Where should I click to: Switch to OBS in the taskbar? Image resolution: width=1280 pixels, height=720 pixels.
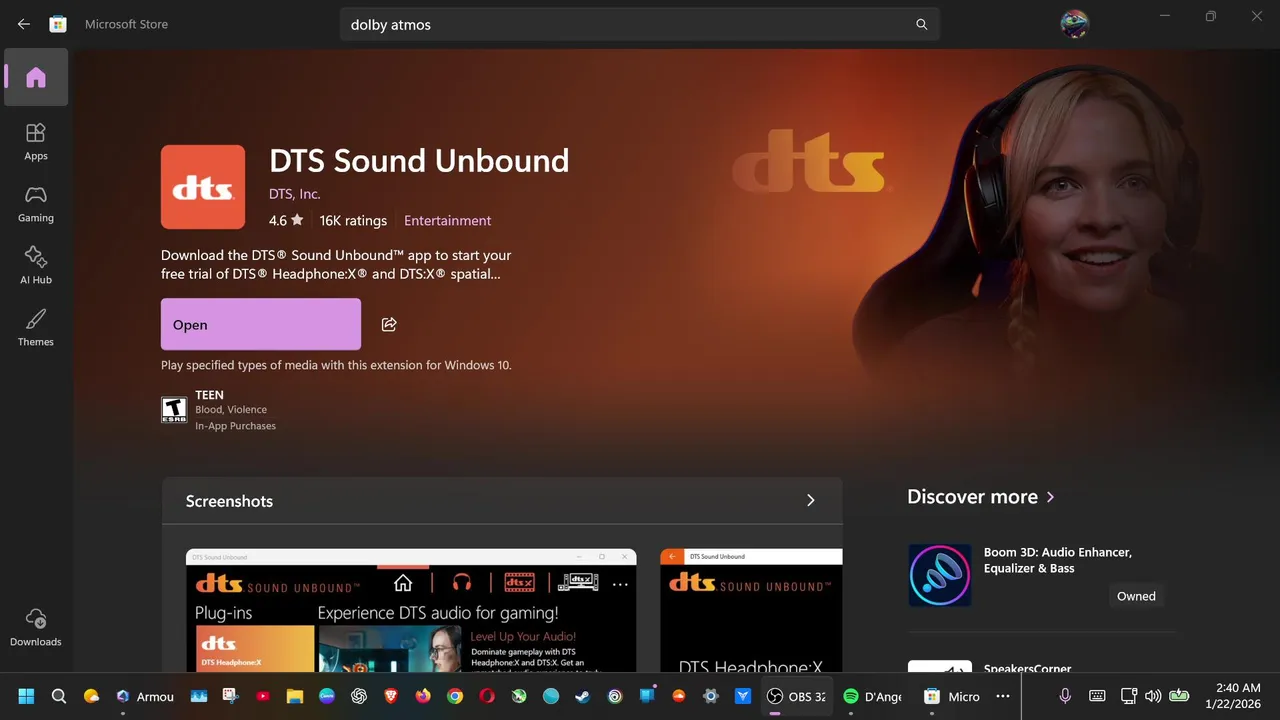pyautogui.click(x=796, y=696)
